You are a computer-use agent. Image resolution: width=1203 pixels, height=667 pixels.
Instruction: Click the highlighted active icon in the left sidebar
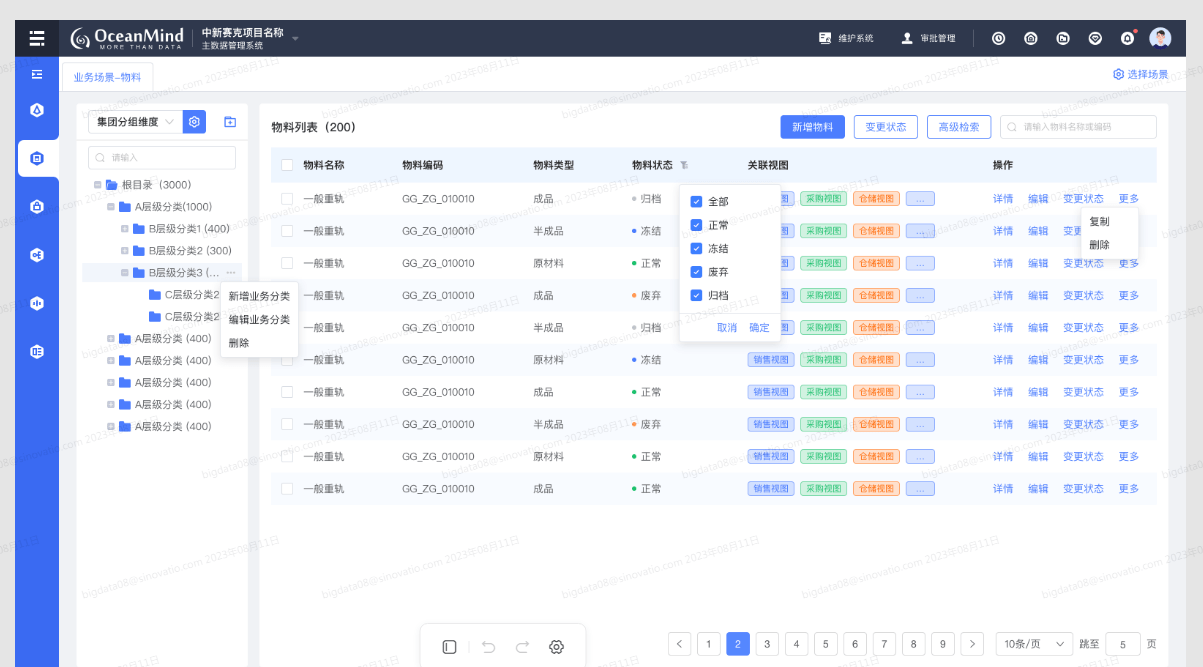click(x=37, y=158)
